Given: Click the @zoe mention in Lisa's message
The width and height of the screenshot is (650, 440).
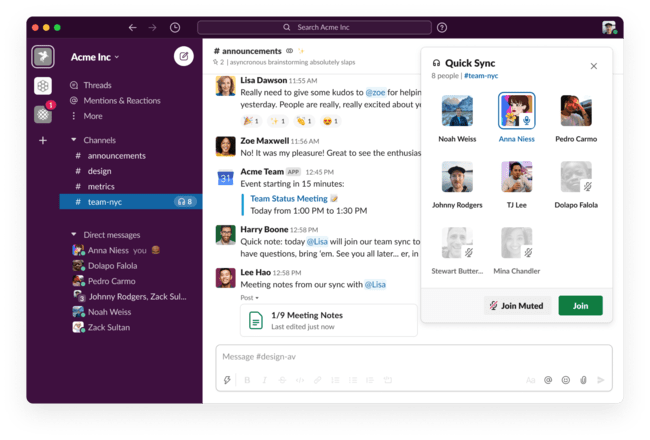Looking at the screenshot, I should 375,92.
